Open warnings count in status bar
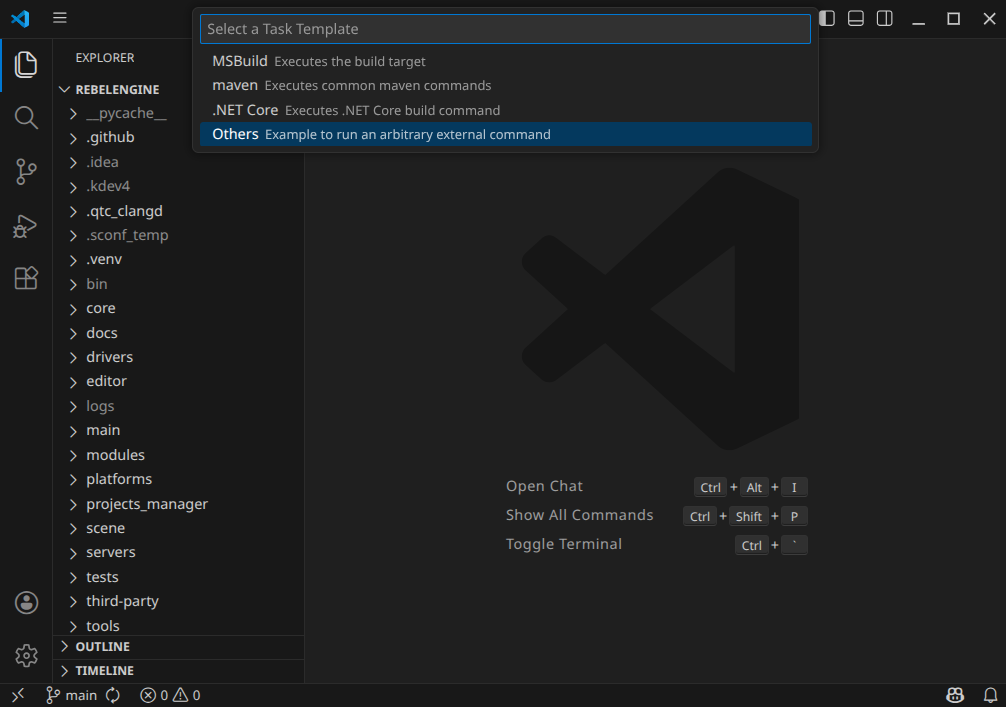The image size is (1006, 707). (187, 695)
